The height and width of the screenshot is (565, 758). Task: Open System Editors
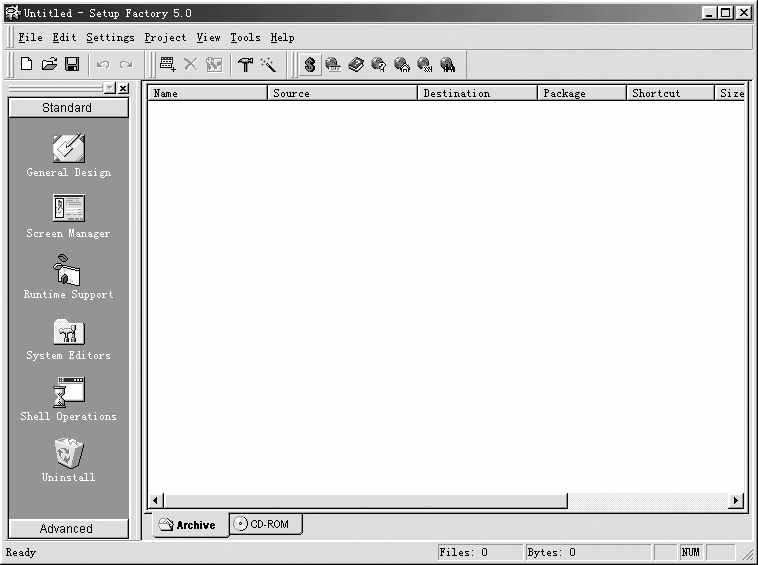click(68, 339)
